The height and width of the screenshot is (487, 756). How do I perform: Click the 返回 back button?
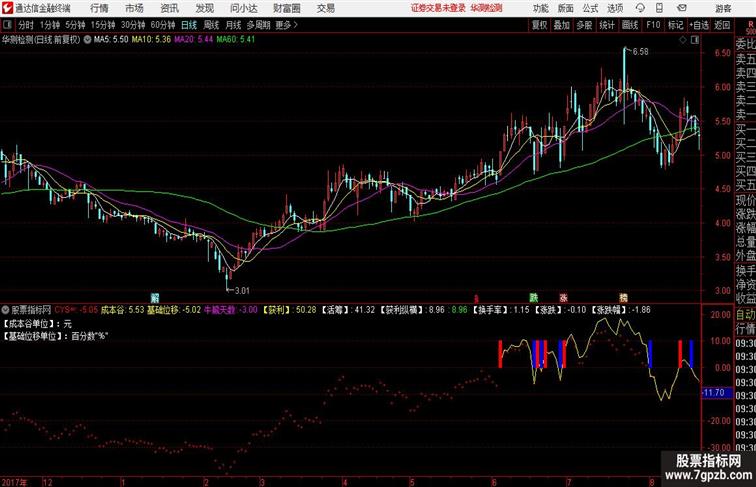[722, 25]
